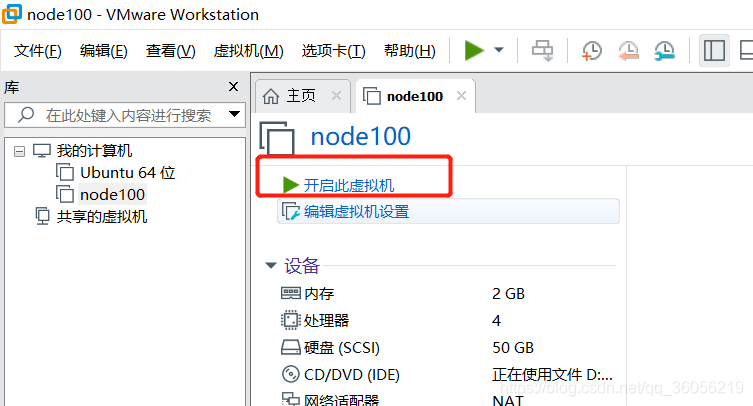The height and width of the screenshot is (406, 753).
Task: Click the 共享的虚拟机 icon
Action: [42, 216]
